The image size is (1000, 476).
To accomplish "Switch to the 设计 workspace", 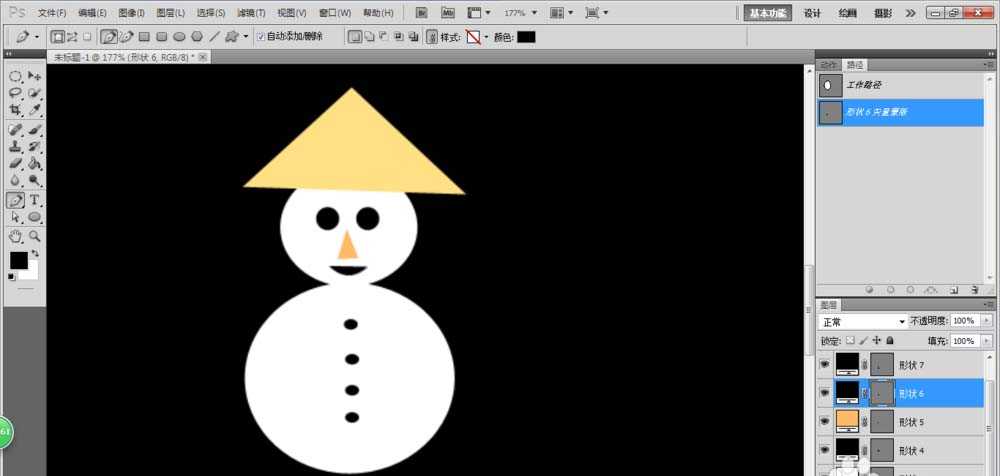I will click(x=812, y=13).
